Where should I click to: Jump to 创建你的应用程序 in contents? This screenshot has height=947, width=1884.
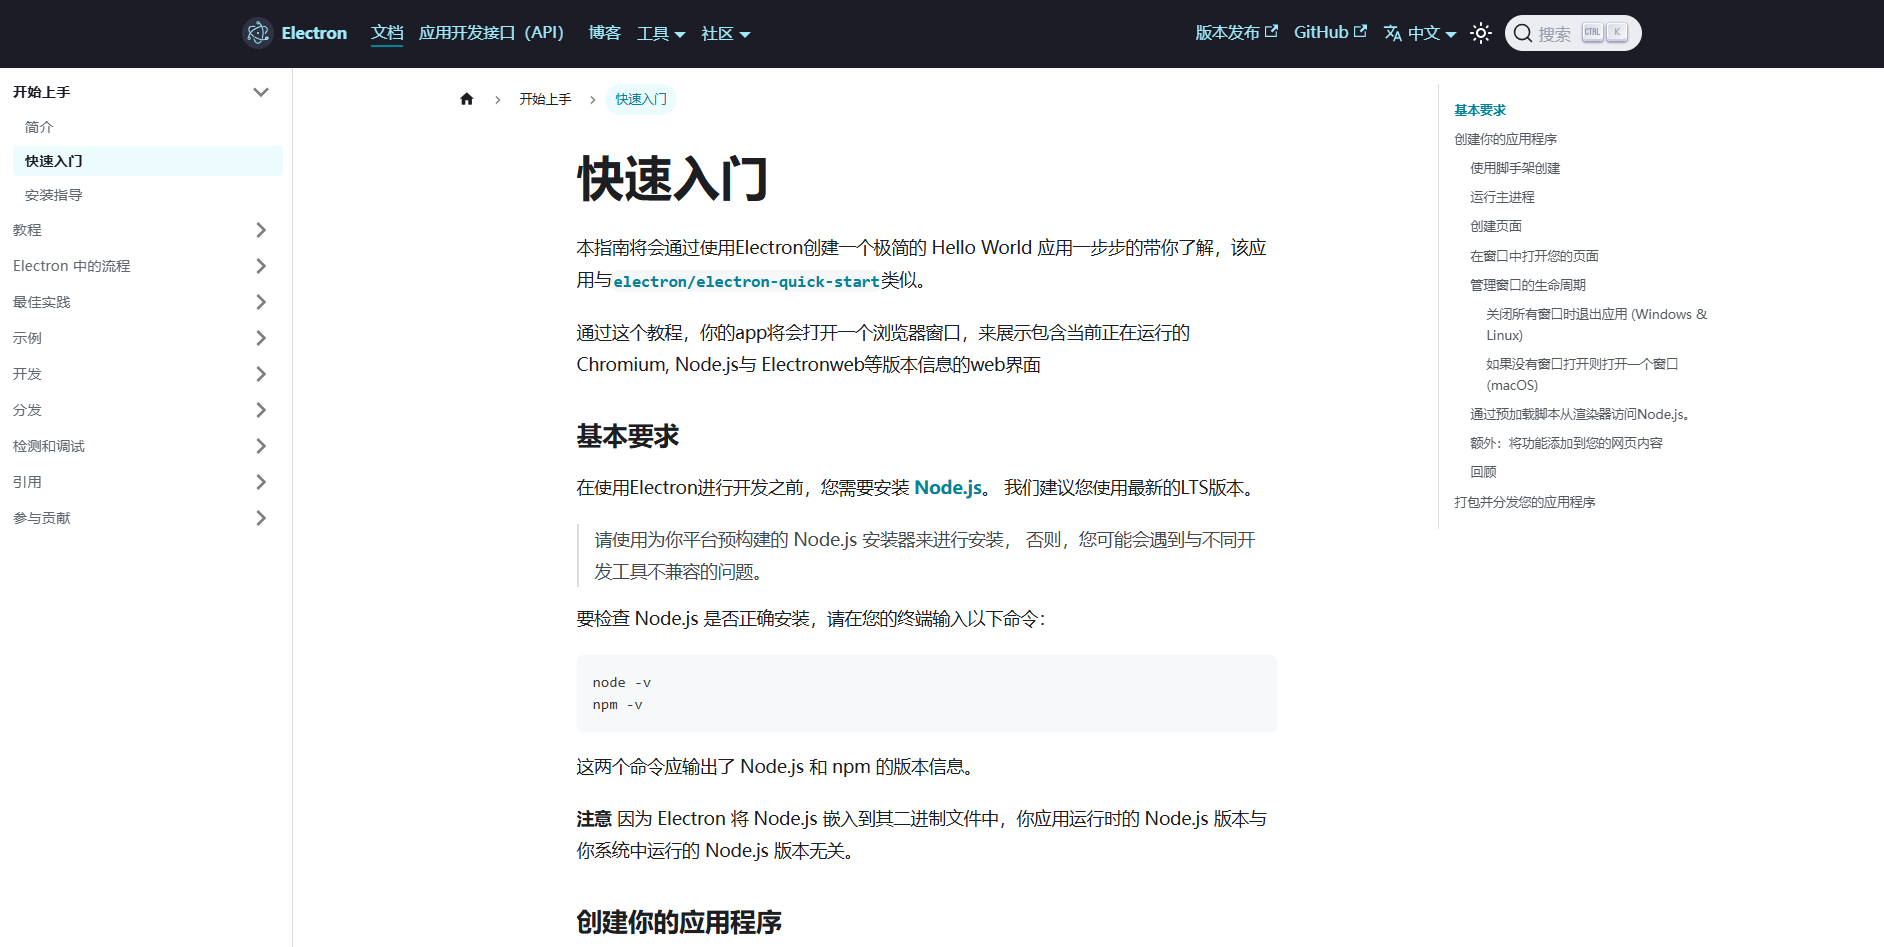(x=1505, y=139)
